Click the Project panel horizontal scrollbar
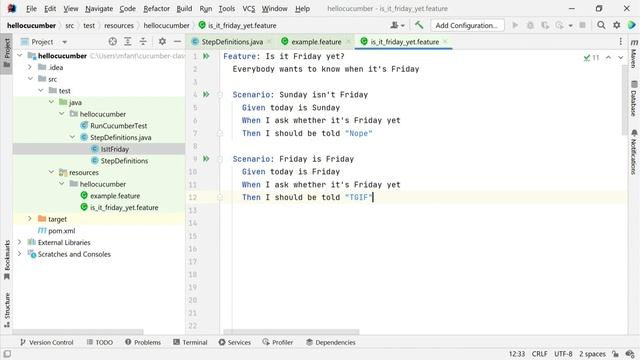Screen dimensions: 640x360 (x=78, y=332)
